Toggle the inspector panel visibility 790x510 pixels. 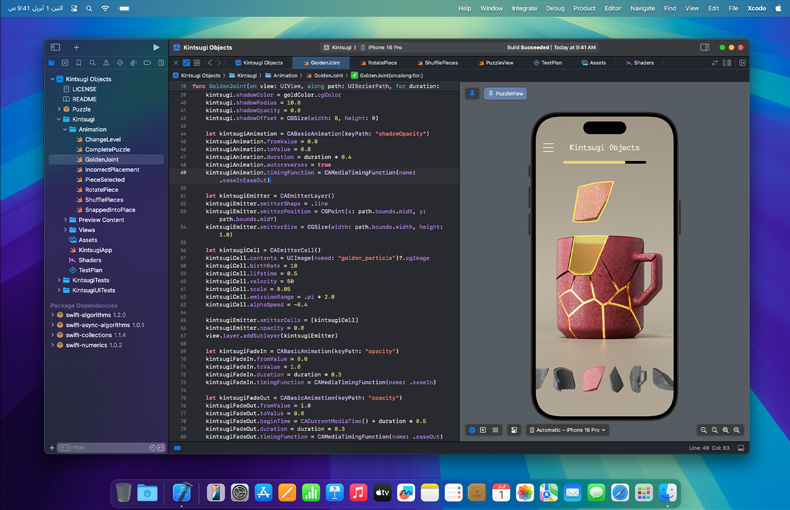[705, 47]
